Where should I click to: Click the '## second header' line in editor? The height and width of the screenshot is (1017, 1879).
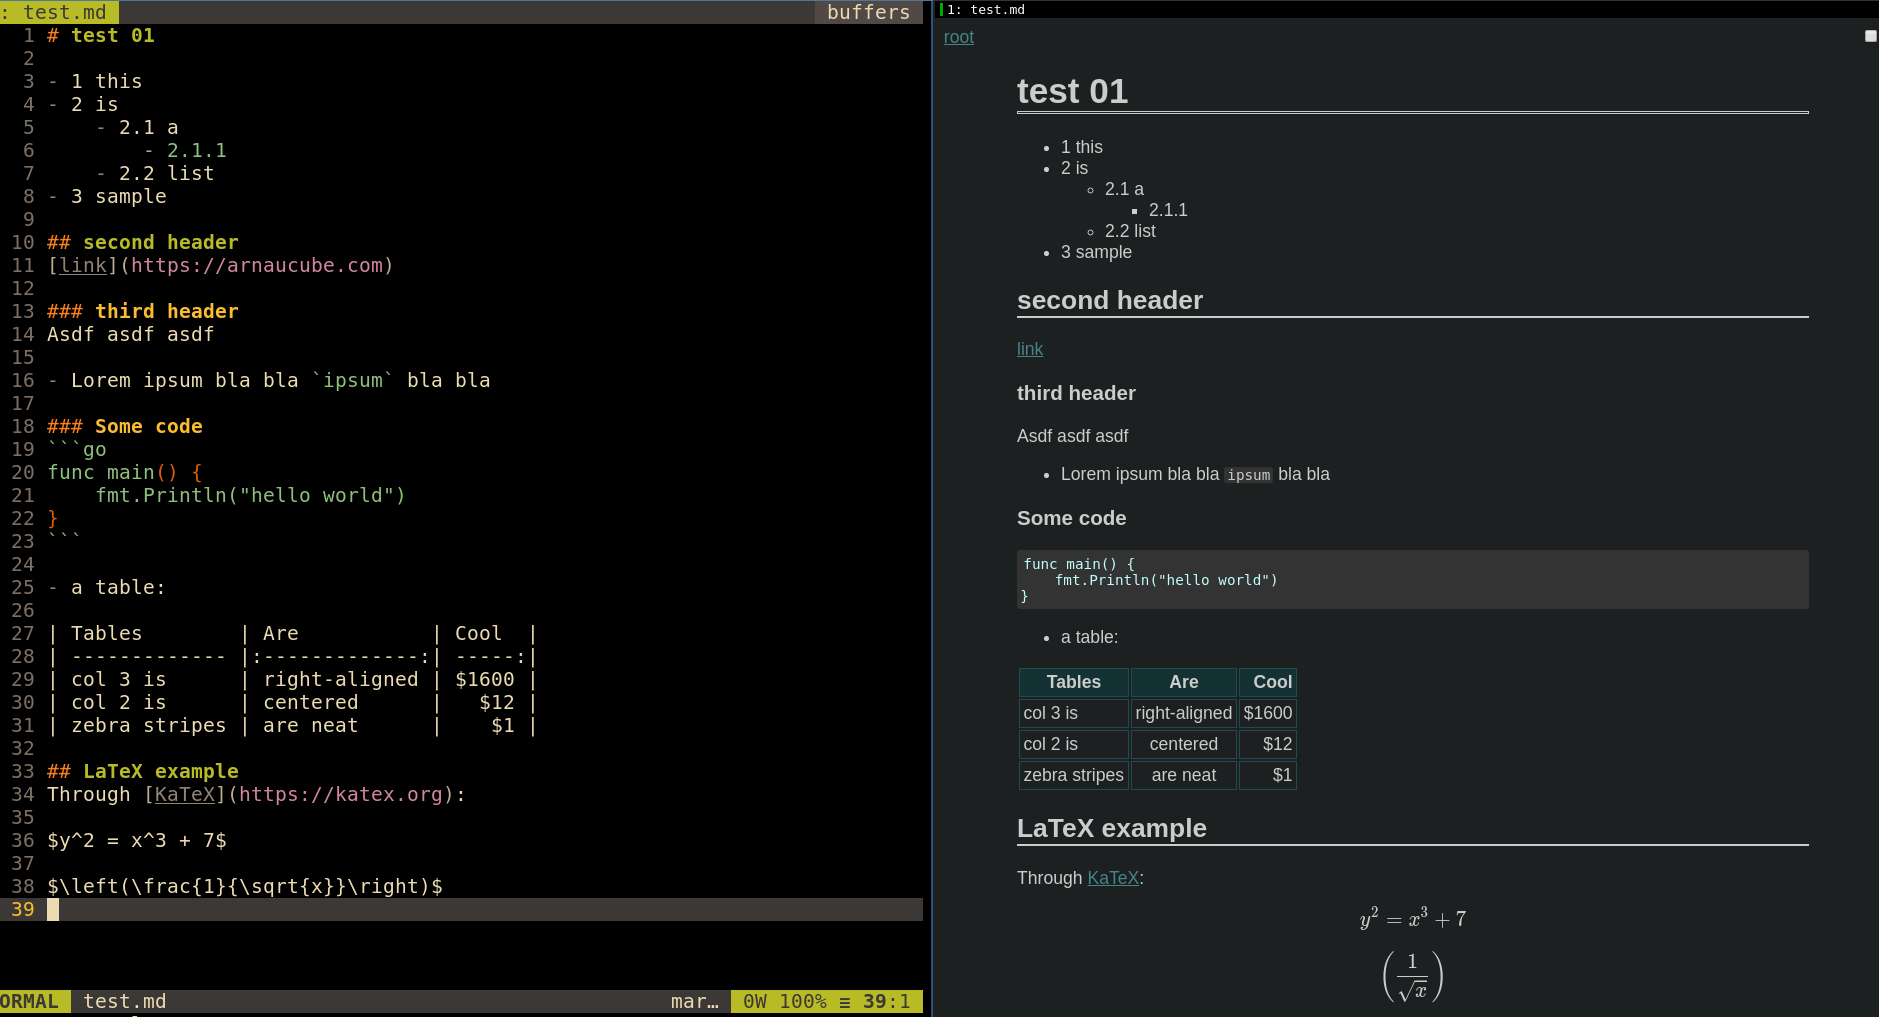pos(142,242)
